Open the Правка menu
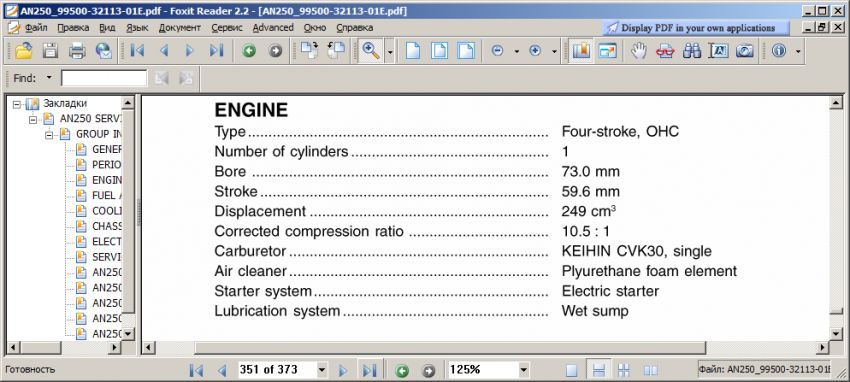Screen dimensions: 850x382 [x=73, y=27]
